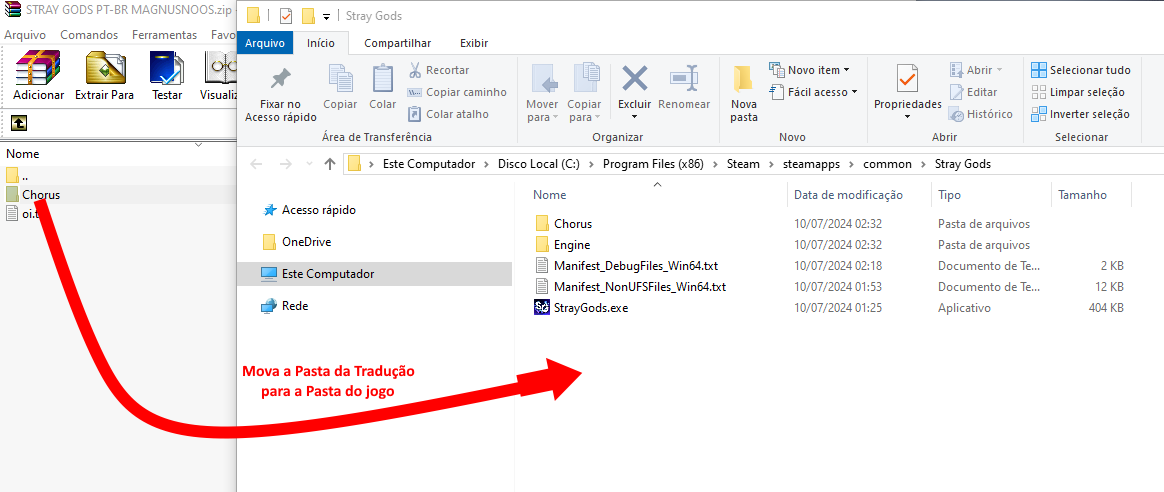The height and width of the screenshot is (492, 1164).
Task: Switch to the Compartilhar ribbon tab
Action: tap(397, 43)
